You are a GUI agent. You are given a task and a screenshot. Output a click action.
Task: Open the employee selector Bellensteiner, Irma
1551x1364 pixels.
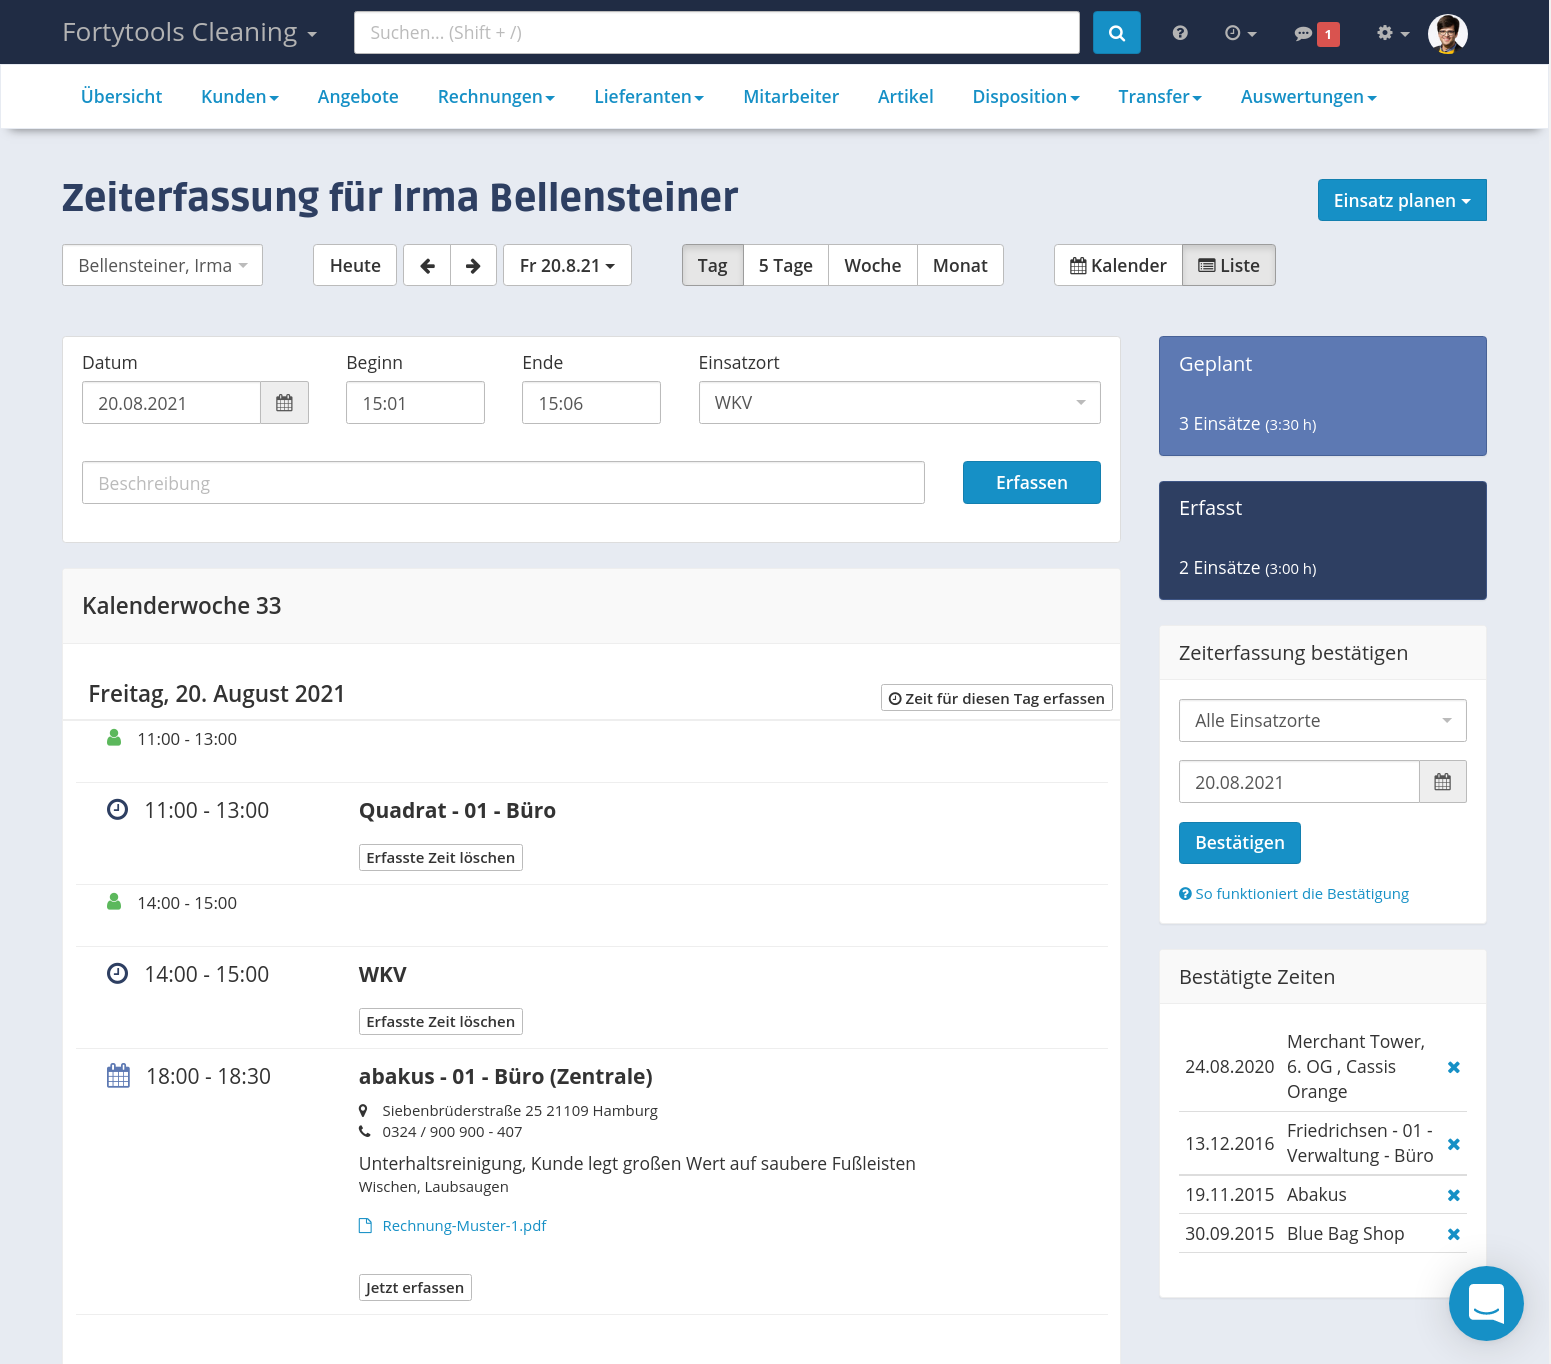coord(162,265)
